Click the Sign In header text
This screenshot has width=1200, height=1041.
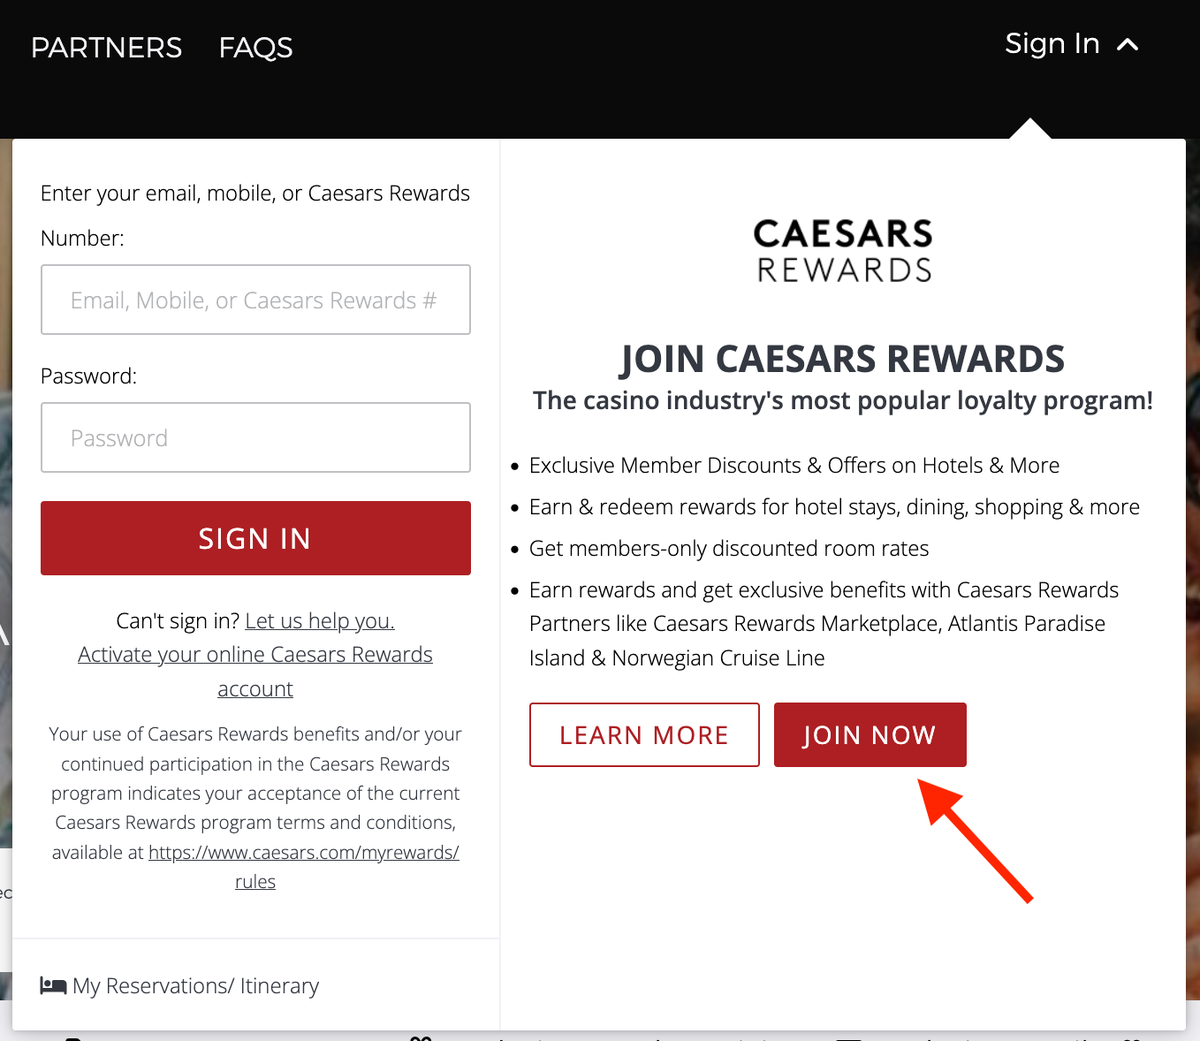1052,45
